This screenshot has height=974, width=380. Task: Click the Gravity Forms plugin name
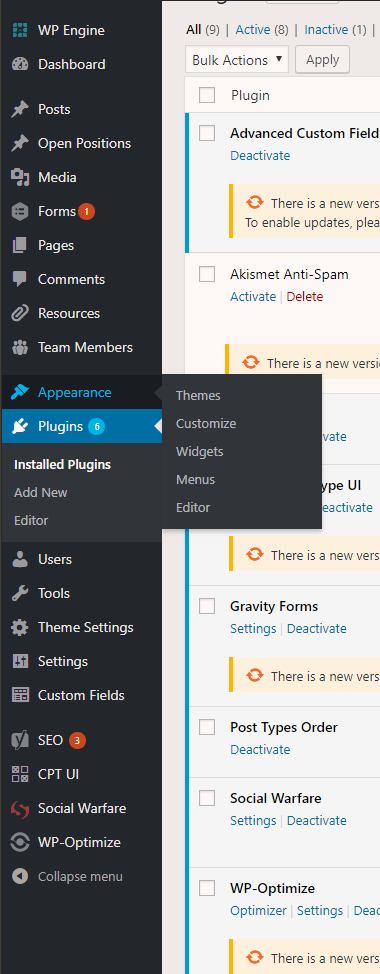tap(274, 606)
